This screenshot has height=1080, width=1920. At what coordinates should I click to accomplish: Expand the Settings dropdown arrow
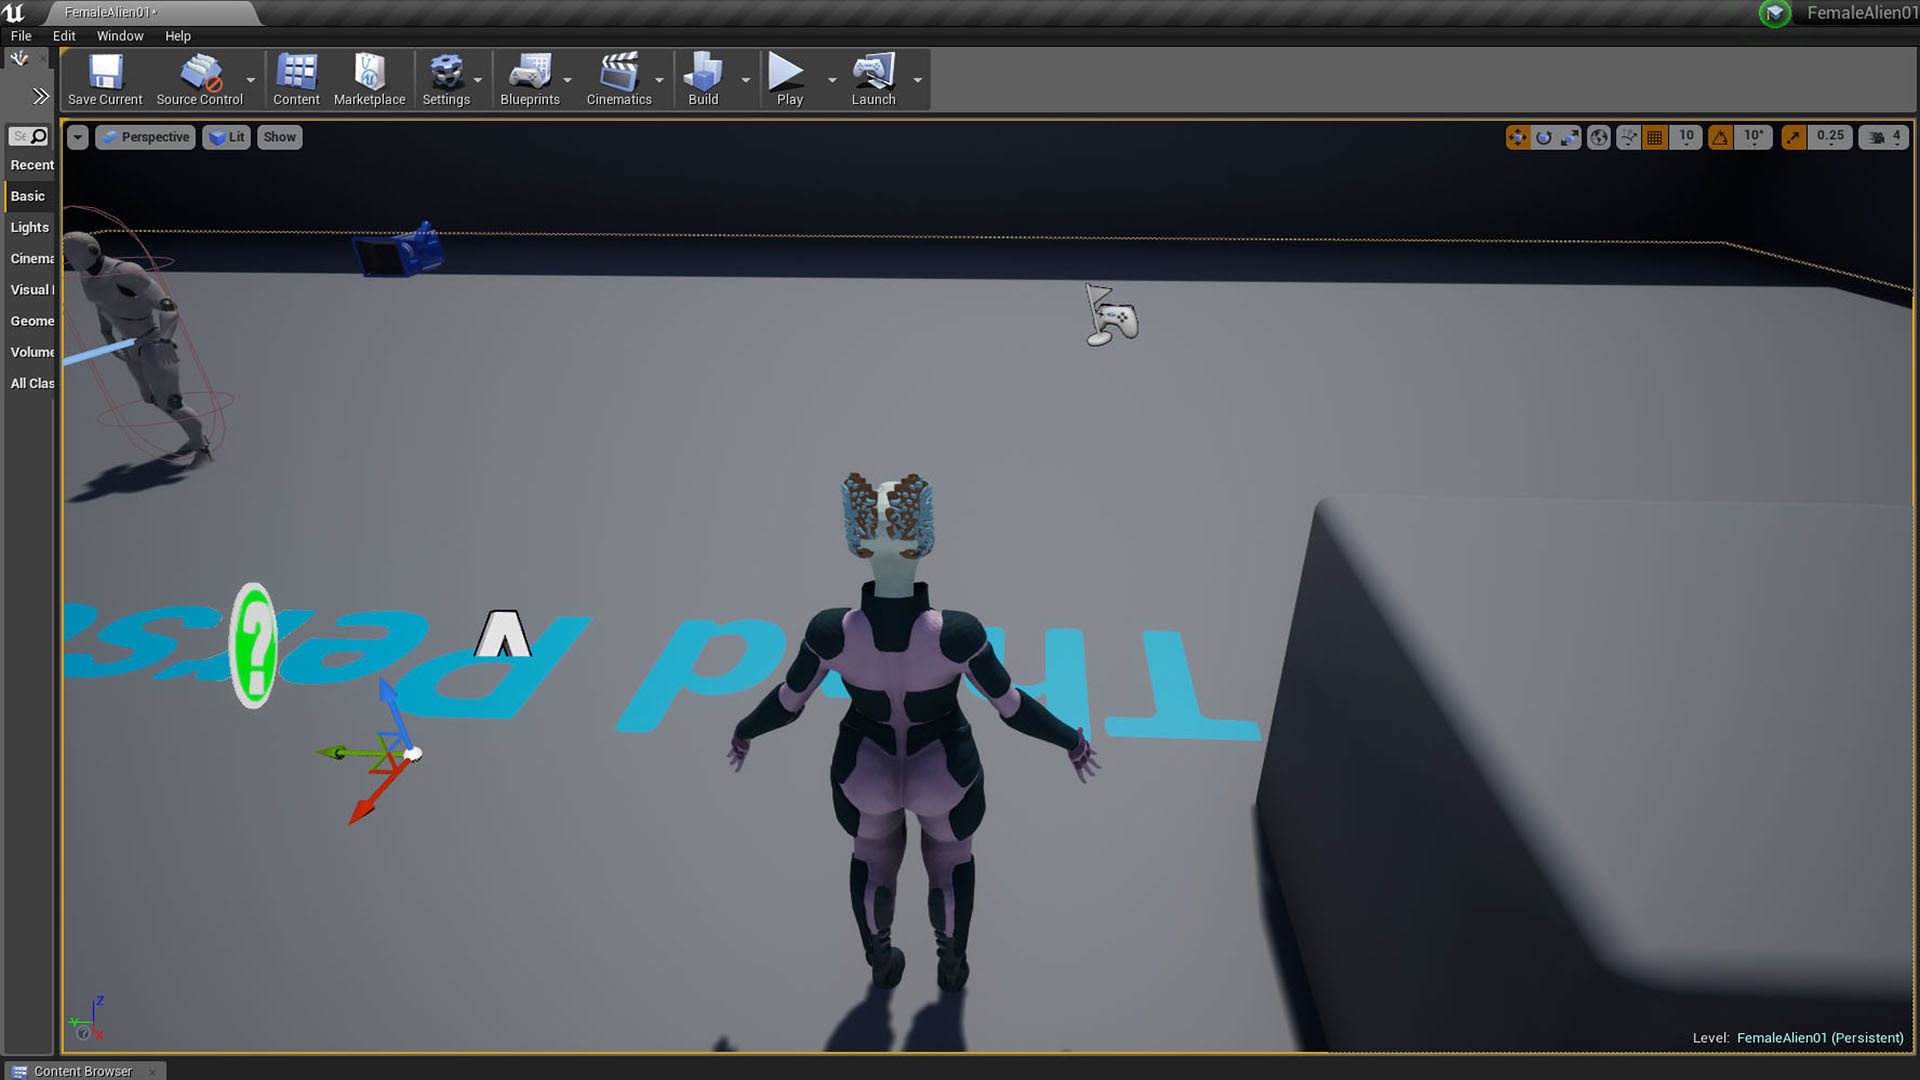[478, 80]
